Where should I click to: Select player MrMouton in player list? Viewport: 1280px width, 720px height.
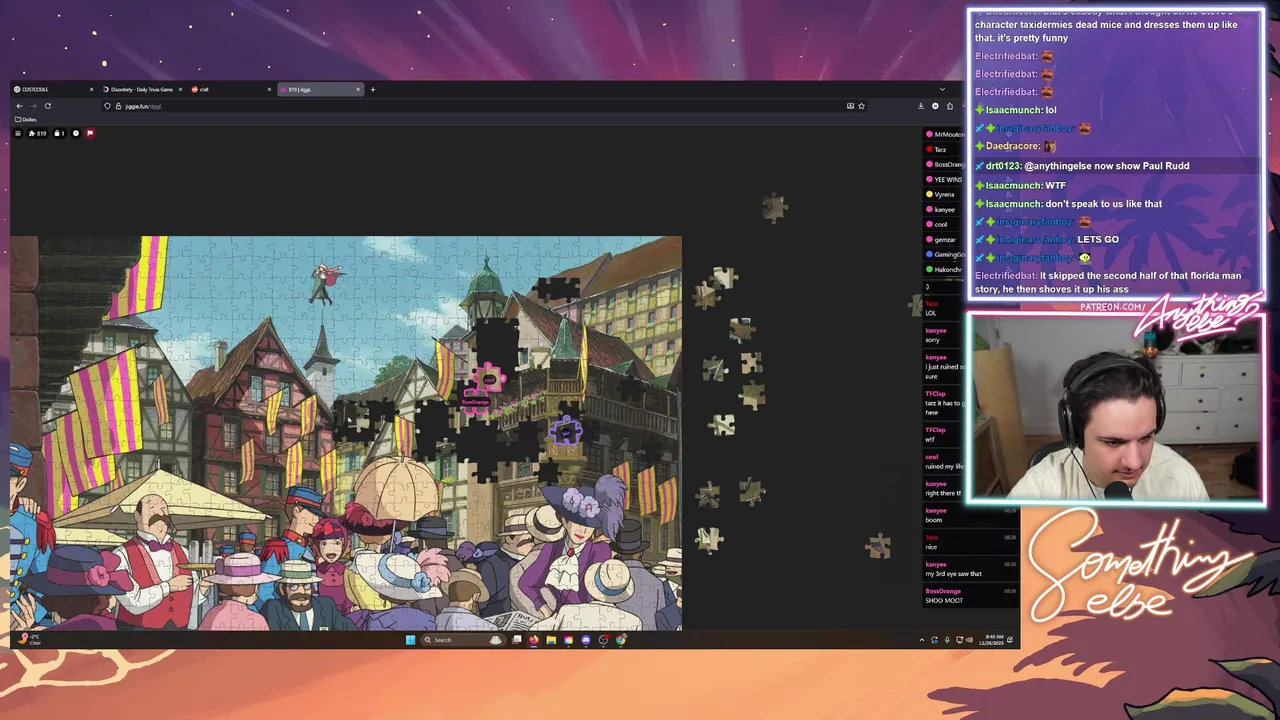pos(945,134)
